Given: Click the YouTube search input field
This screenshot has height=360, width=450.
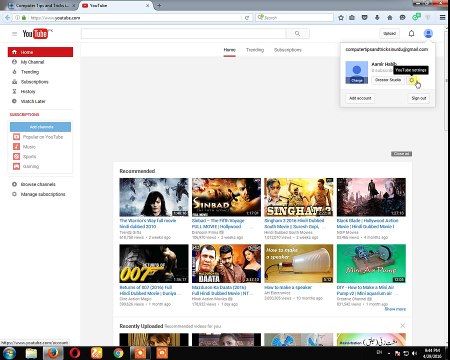Looking at the screenshot, I should [x=183, y=34].
